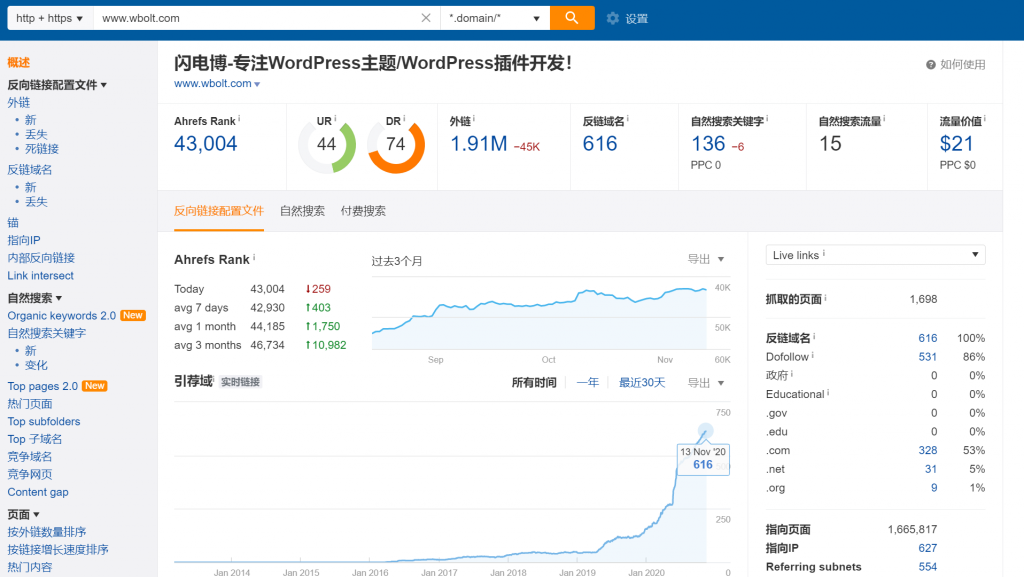Open the http + https protocol dropdown

(50, 18)
